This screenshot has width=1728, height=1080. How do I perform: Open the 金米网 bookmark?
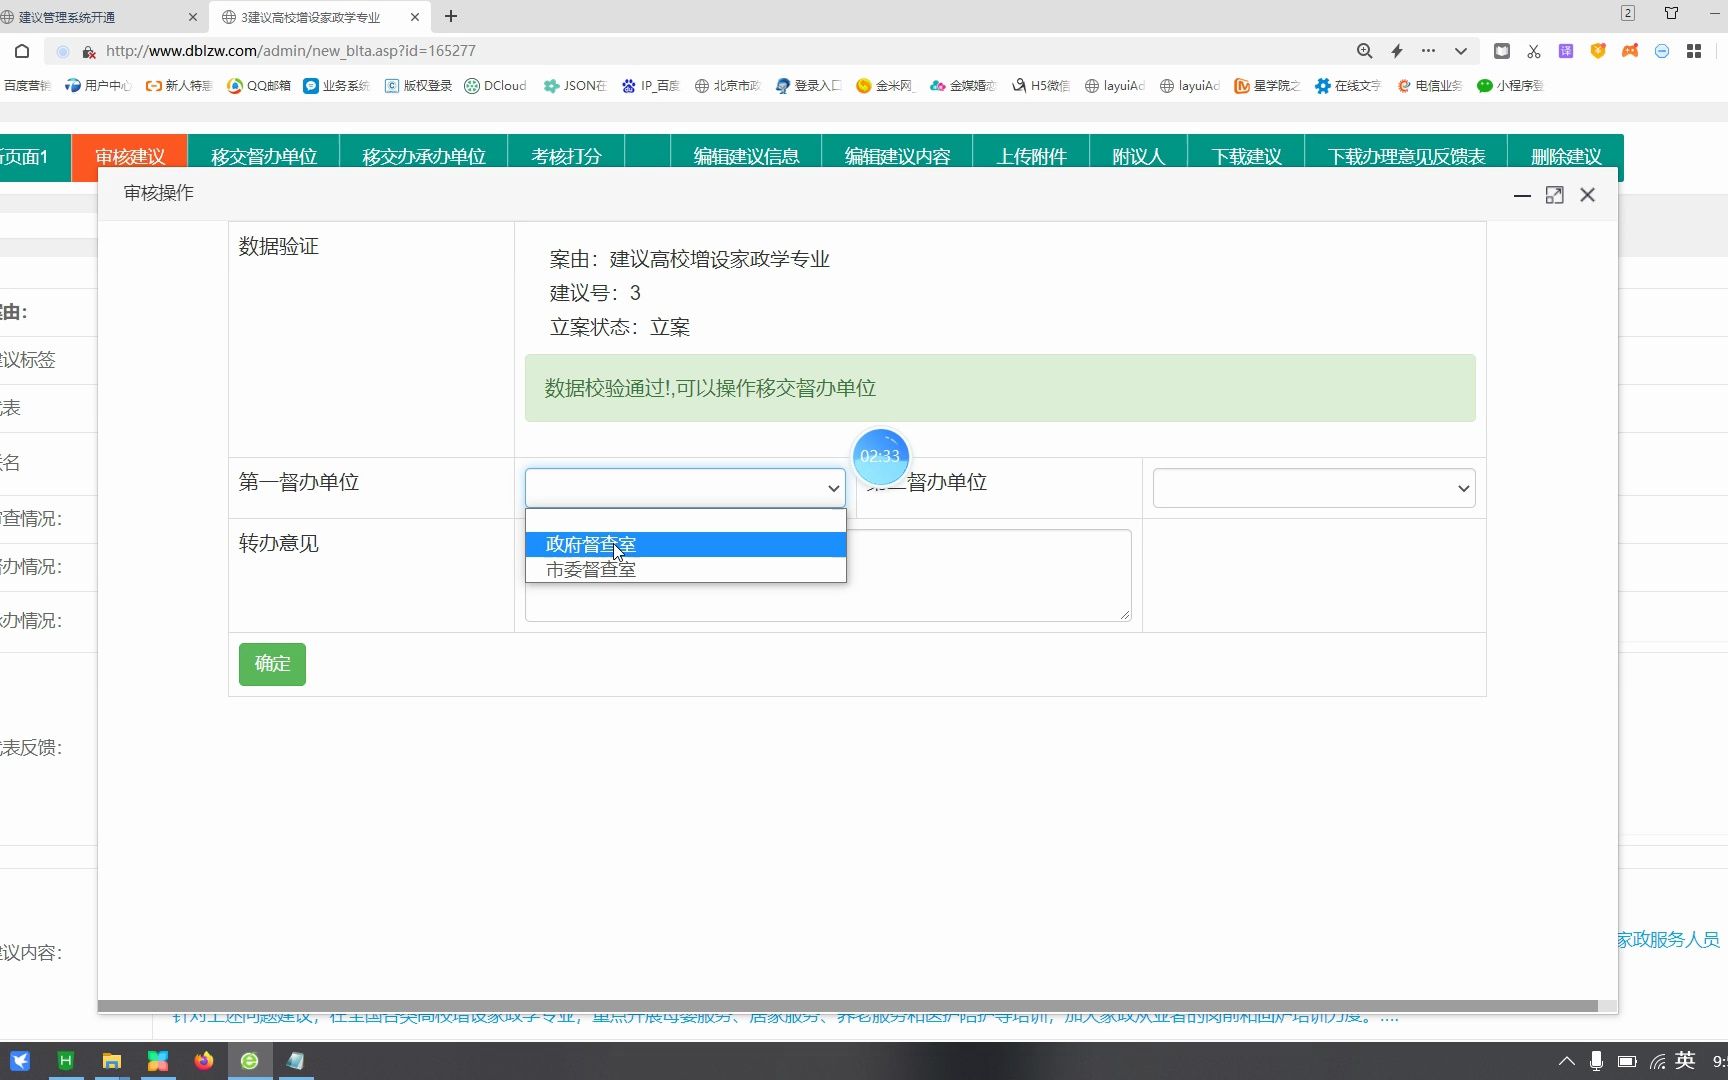click(885, 86)
